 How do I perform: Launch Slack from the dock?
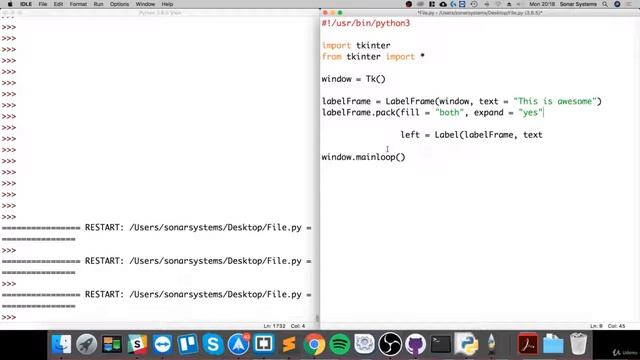[x=137, y=344]
